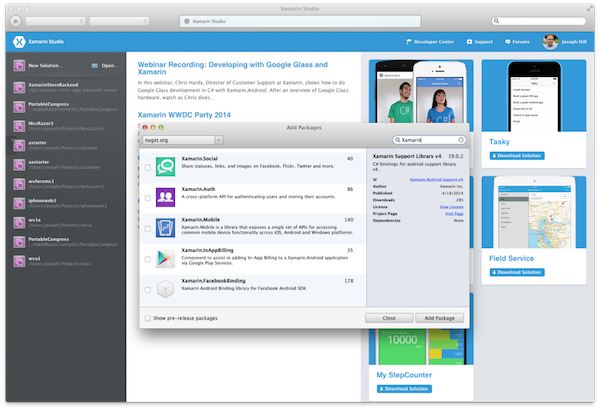This screenshot has width=600, height=410.
Task: Open the aastarter solution icon
Action: 19,165
